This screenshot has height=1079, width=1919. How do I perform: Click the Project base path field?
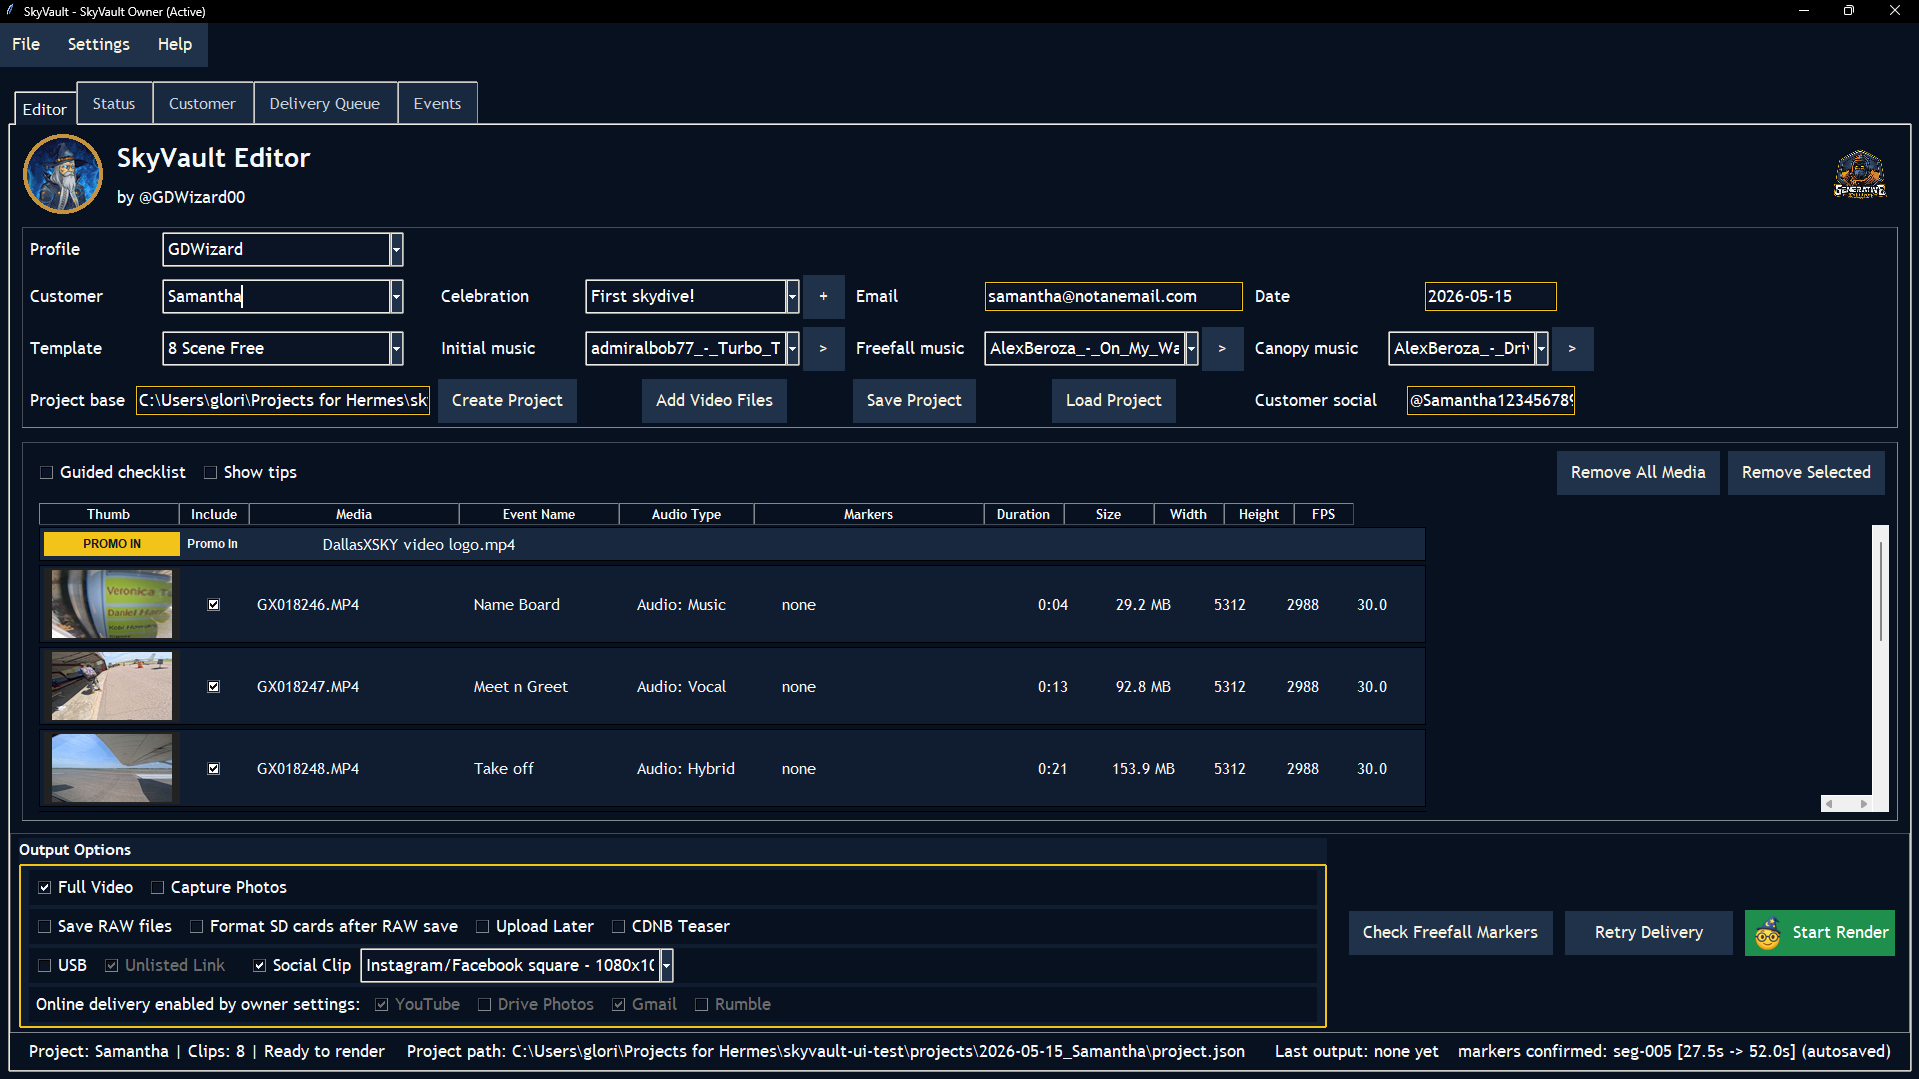pyautogui.click(x=283, y=400)
